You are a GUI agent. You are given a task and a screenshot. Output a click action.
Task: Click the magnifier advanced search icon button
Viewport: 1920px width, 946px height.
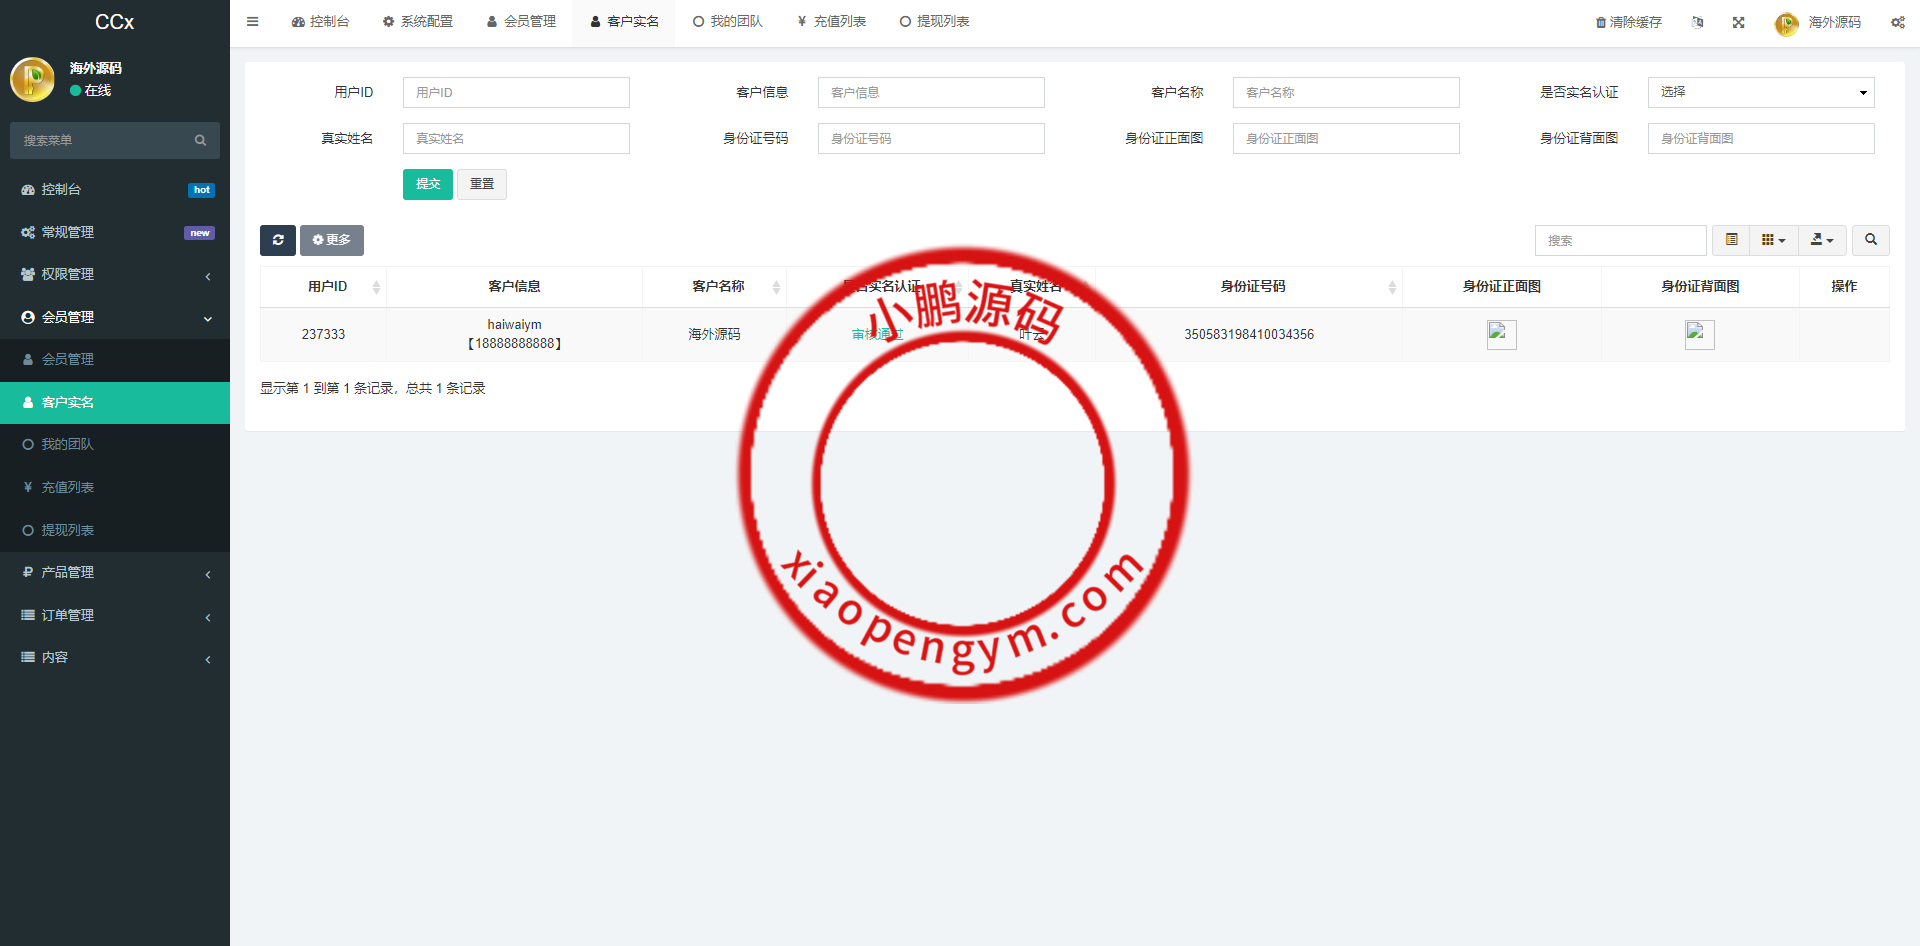(1870, 240)
